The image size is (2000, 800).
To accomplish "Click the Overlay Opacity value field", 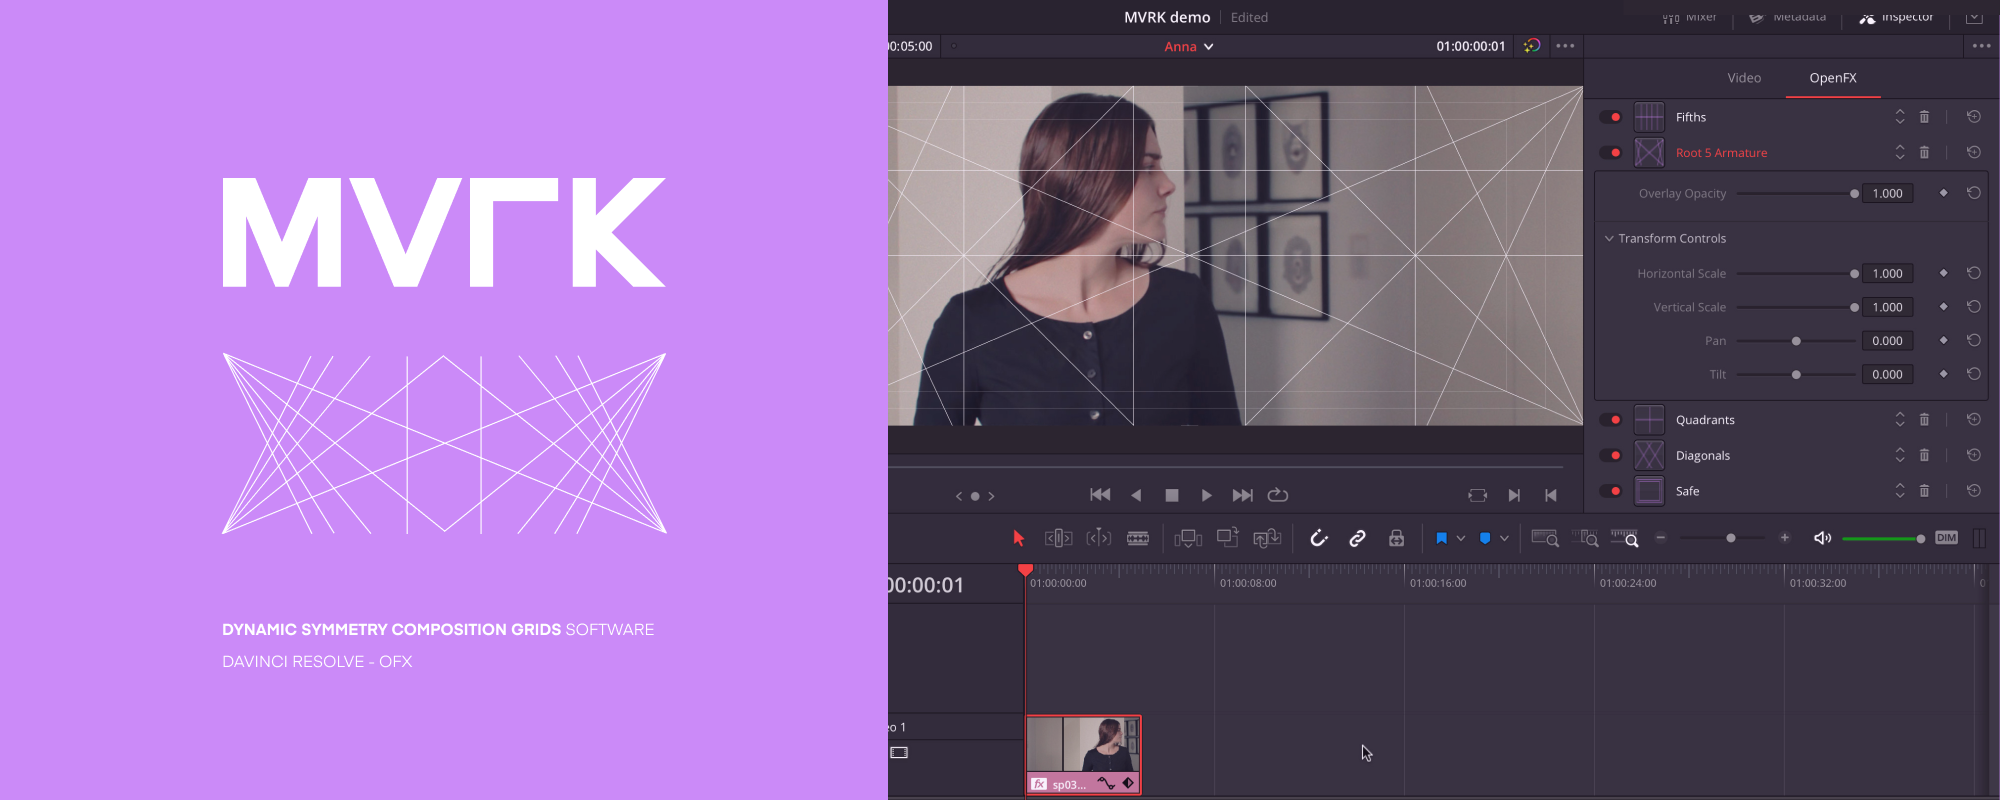I will [1887, 193].
